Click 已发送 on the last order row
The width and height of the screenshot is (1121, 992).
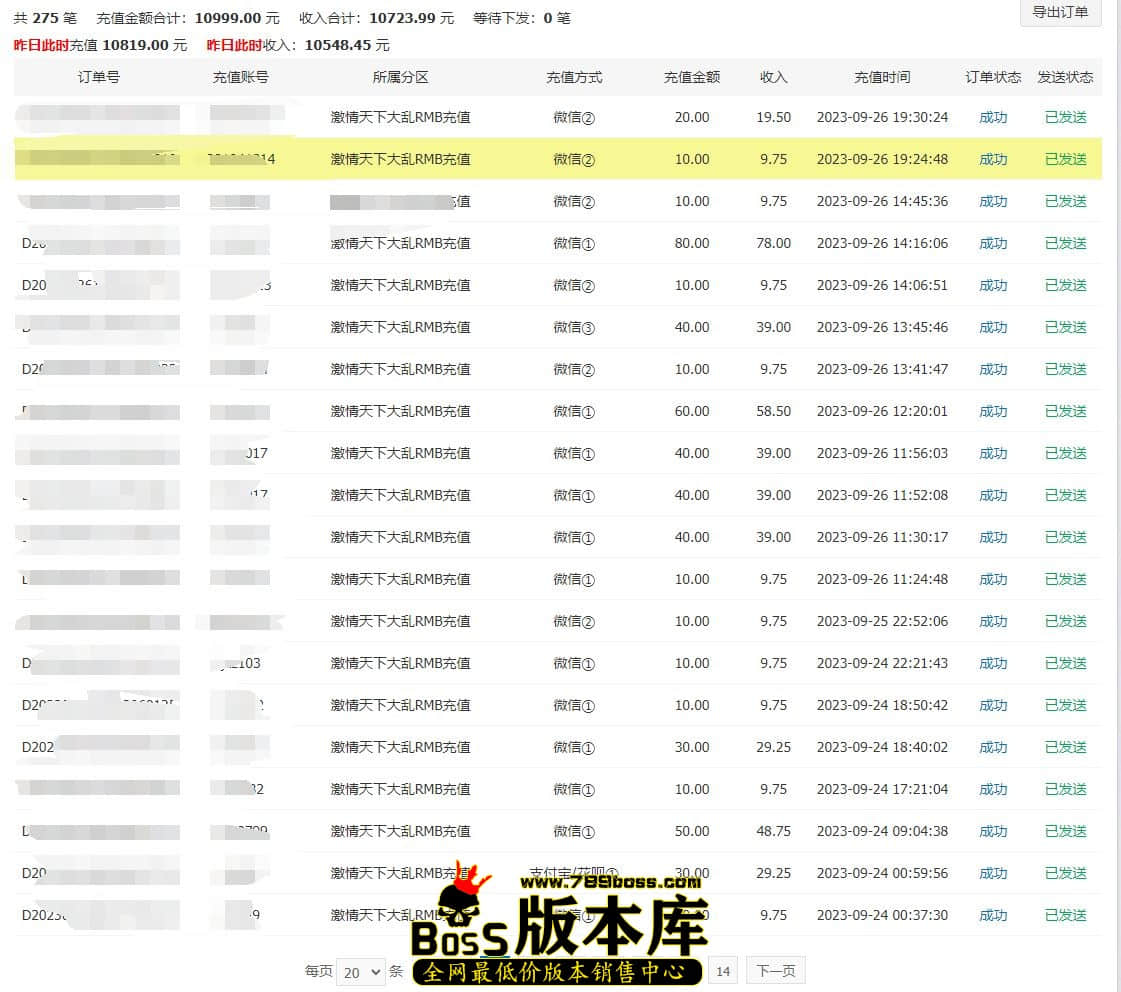pos(1065,915)
